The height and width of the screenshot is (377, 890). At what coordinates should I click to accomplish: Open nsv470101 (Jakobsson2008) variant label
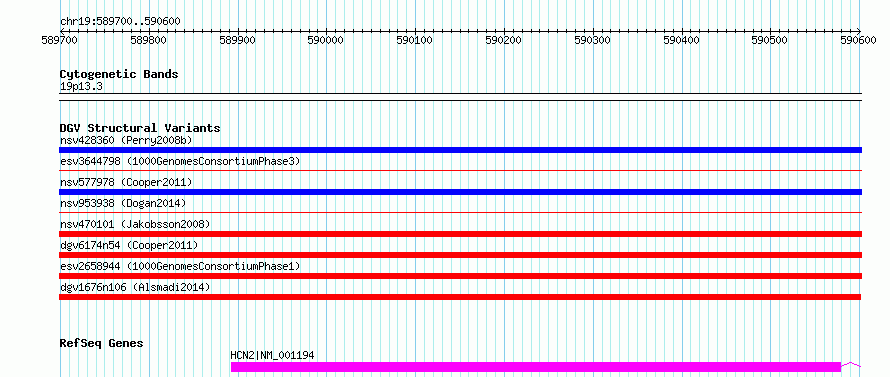point(135,224)
